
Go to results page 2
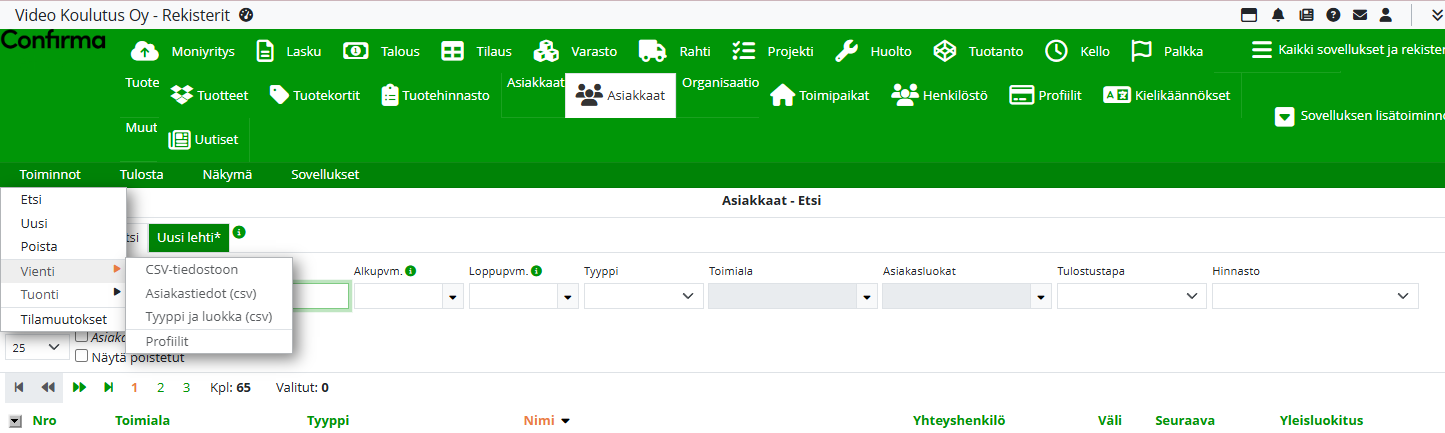[160, 387]
